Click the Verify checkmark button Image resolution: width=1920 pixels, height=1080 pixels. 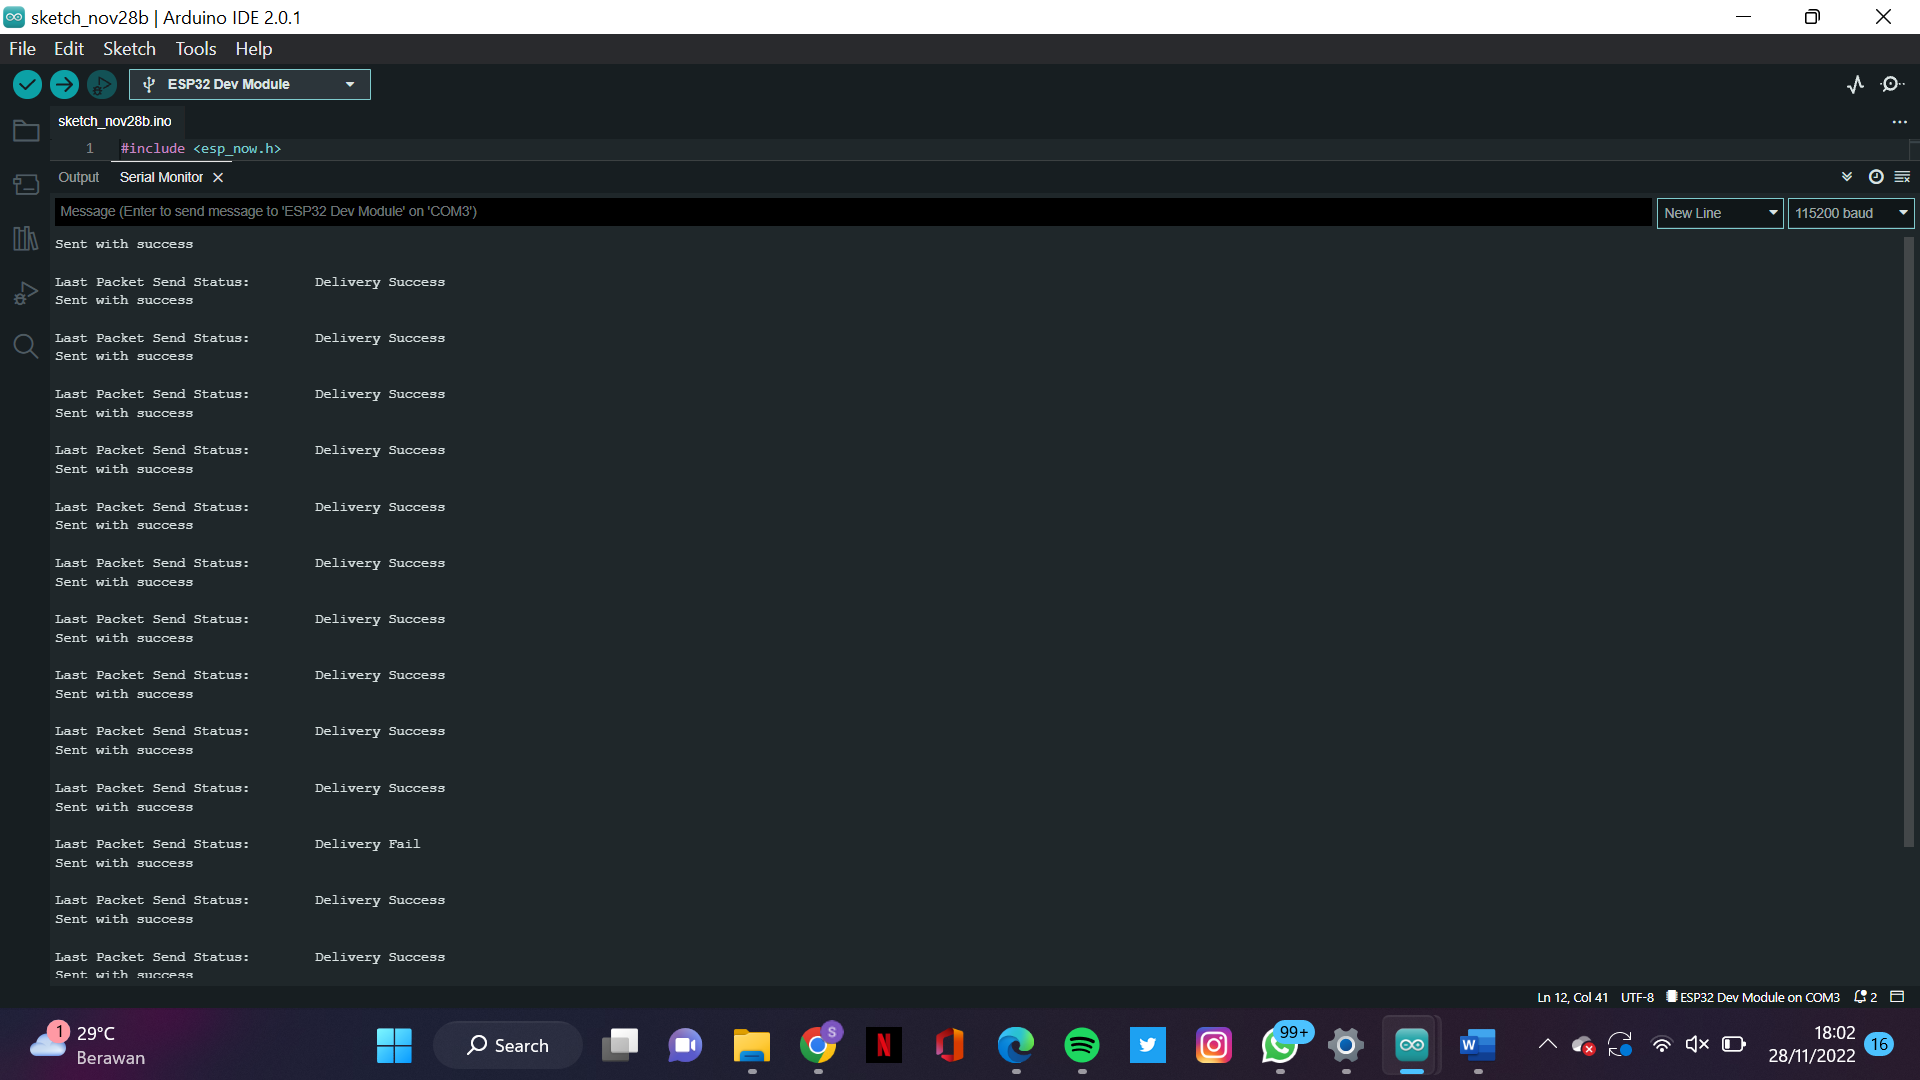27,85
